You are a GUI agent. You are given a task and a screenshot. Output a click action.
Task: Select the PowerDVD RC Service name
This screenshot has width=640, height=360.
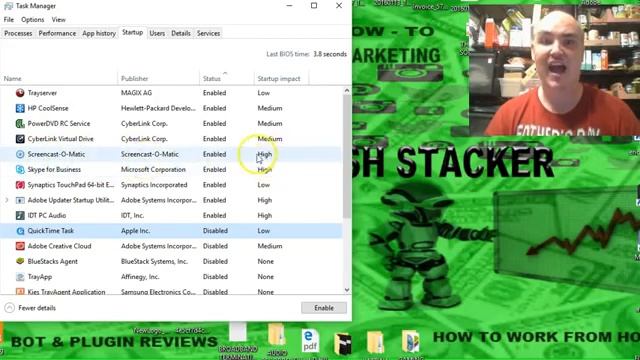(59, 124)
